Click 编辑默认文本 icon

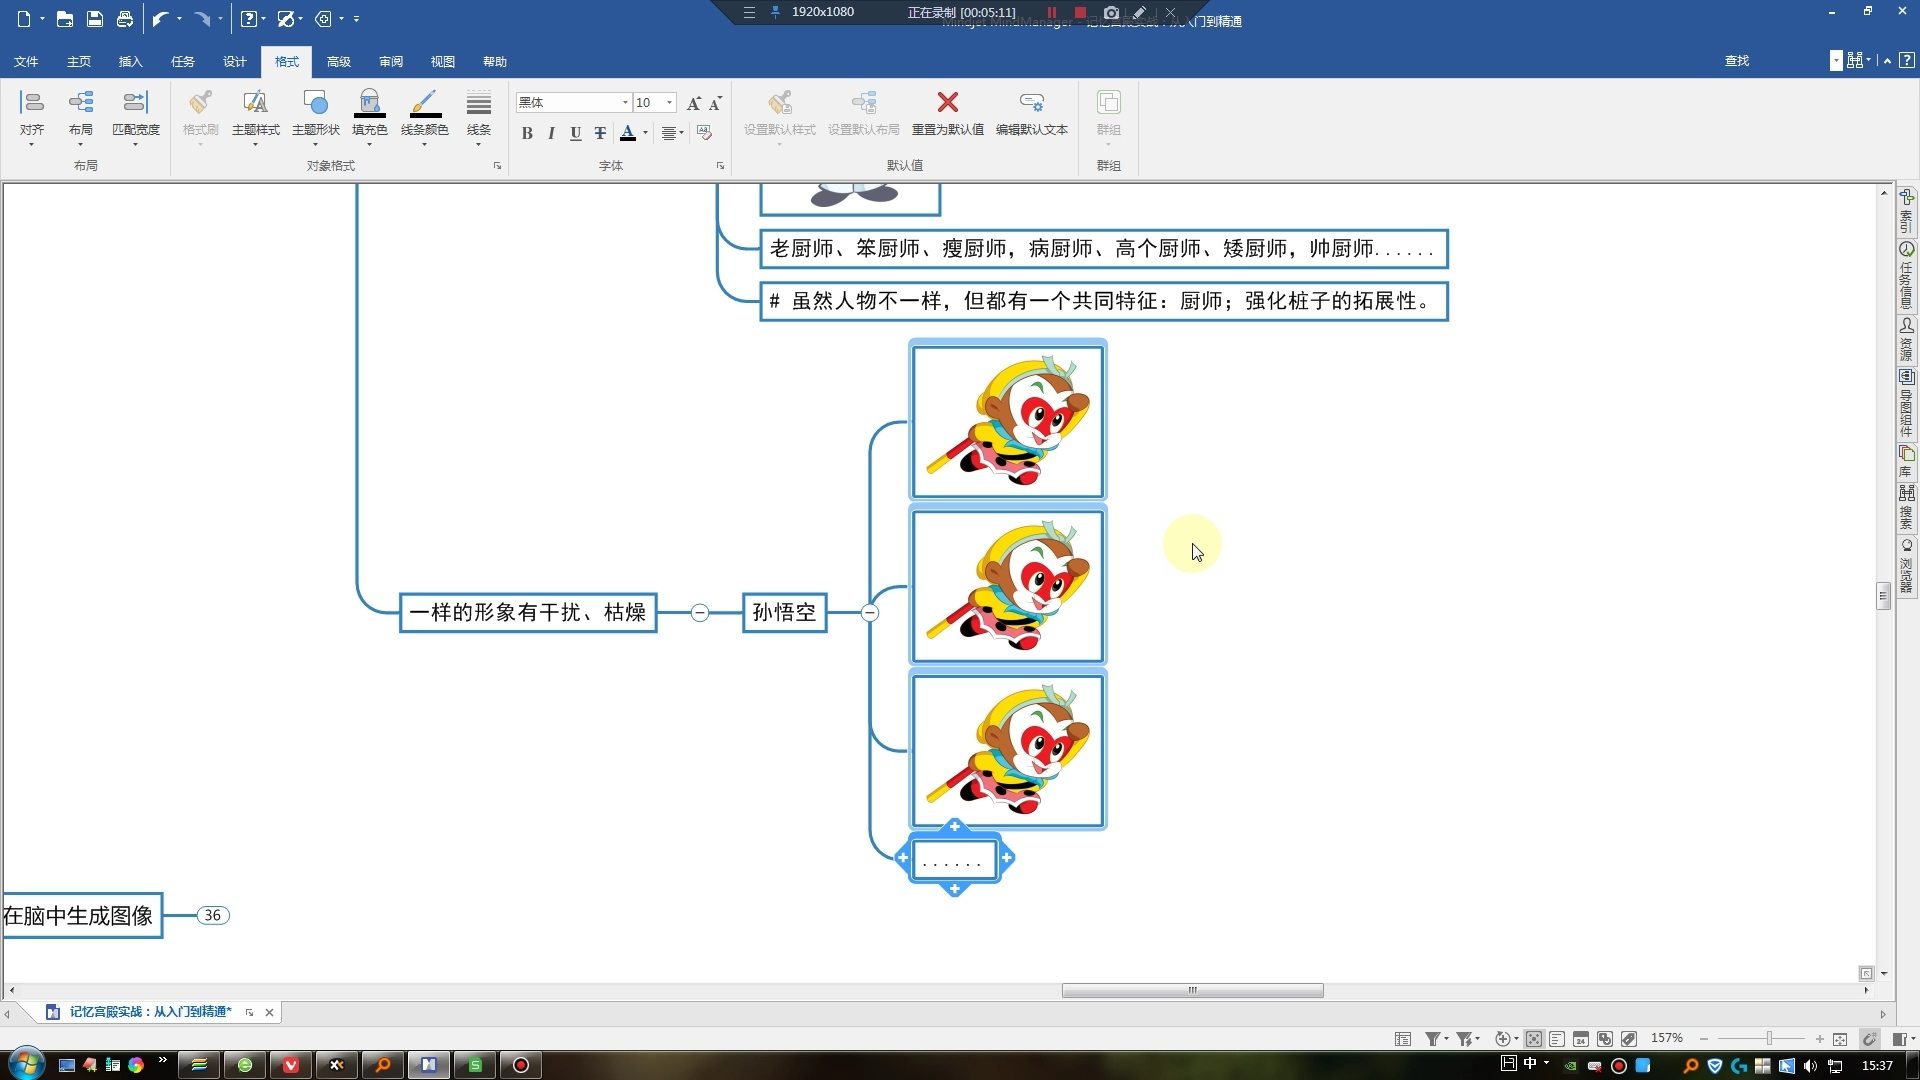tap(1031, 102)
